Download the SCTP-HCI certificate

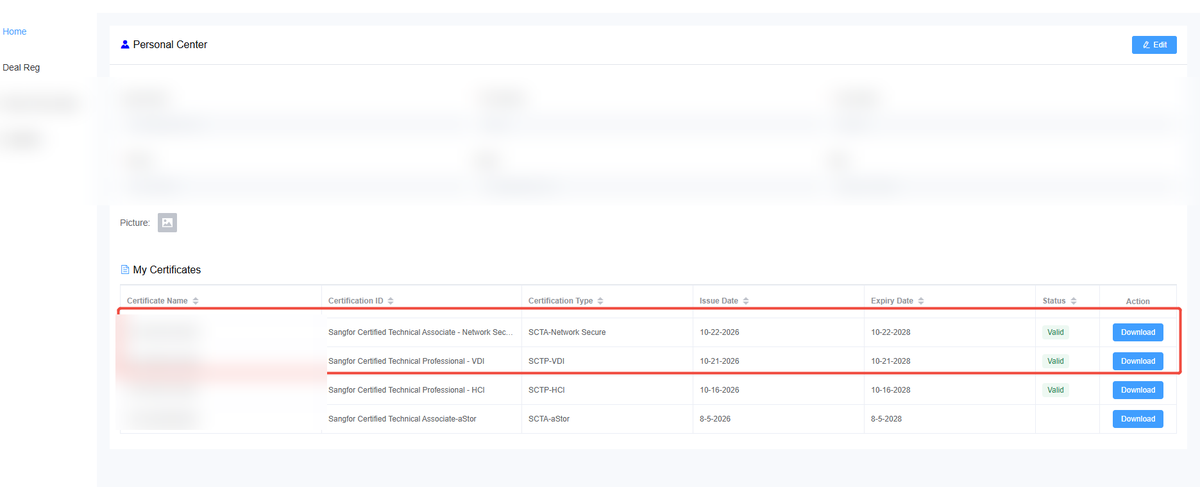click(x=1138, y=390)
